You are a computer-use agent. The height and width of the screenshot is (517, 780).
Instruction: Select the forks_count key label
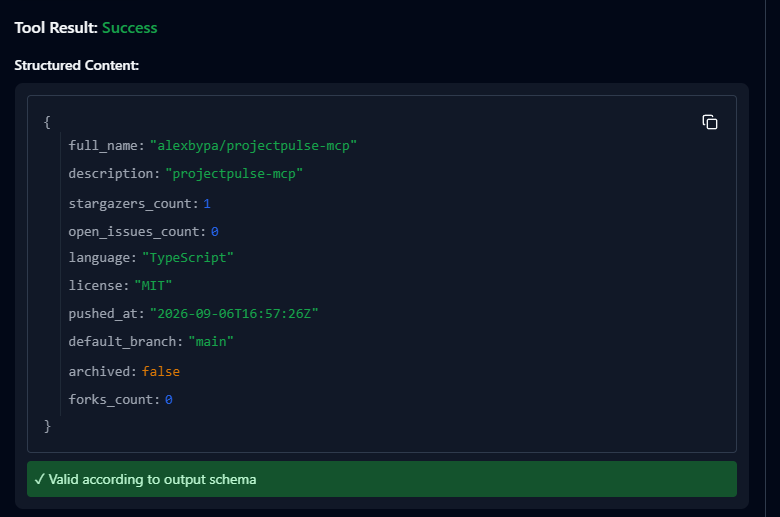pyautogui.click(x=114, y=400)
